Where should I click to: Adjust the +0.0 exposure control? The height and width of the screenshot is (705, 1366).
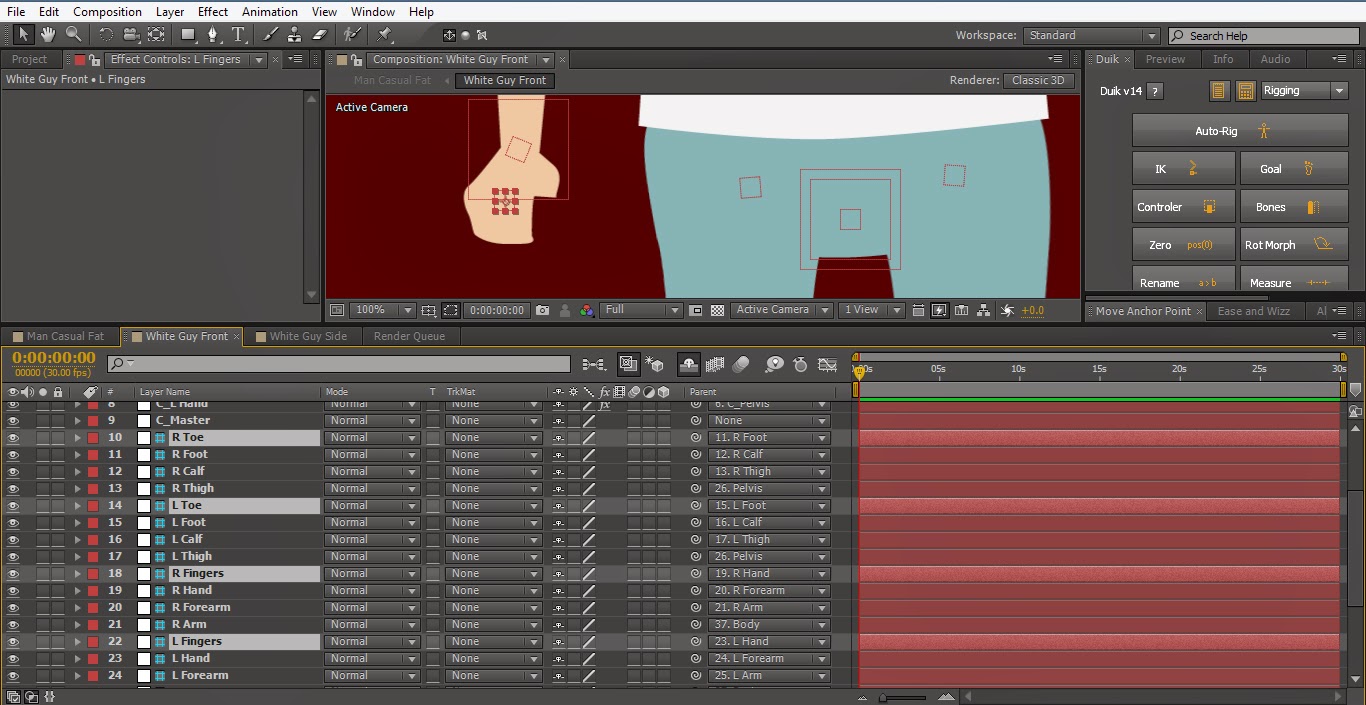click(x=1031, y=311)
